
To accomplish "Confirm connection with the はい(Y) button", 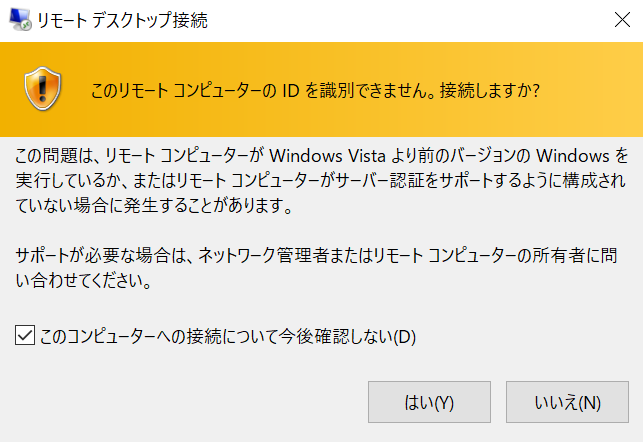I will pyautogui.click(x=429, y=402).
